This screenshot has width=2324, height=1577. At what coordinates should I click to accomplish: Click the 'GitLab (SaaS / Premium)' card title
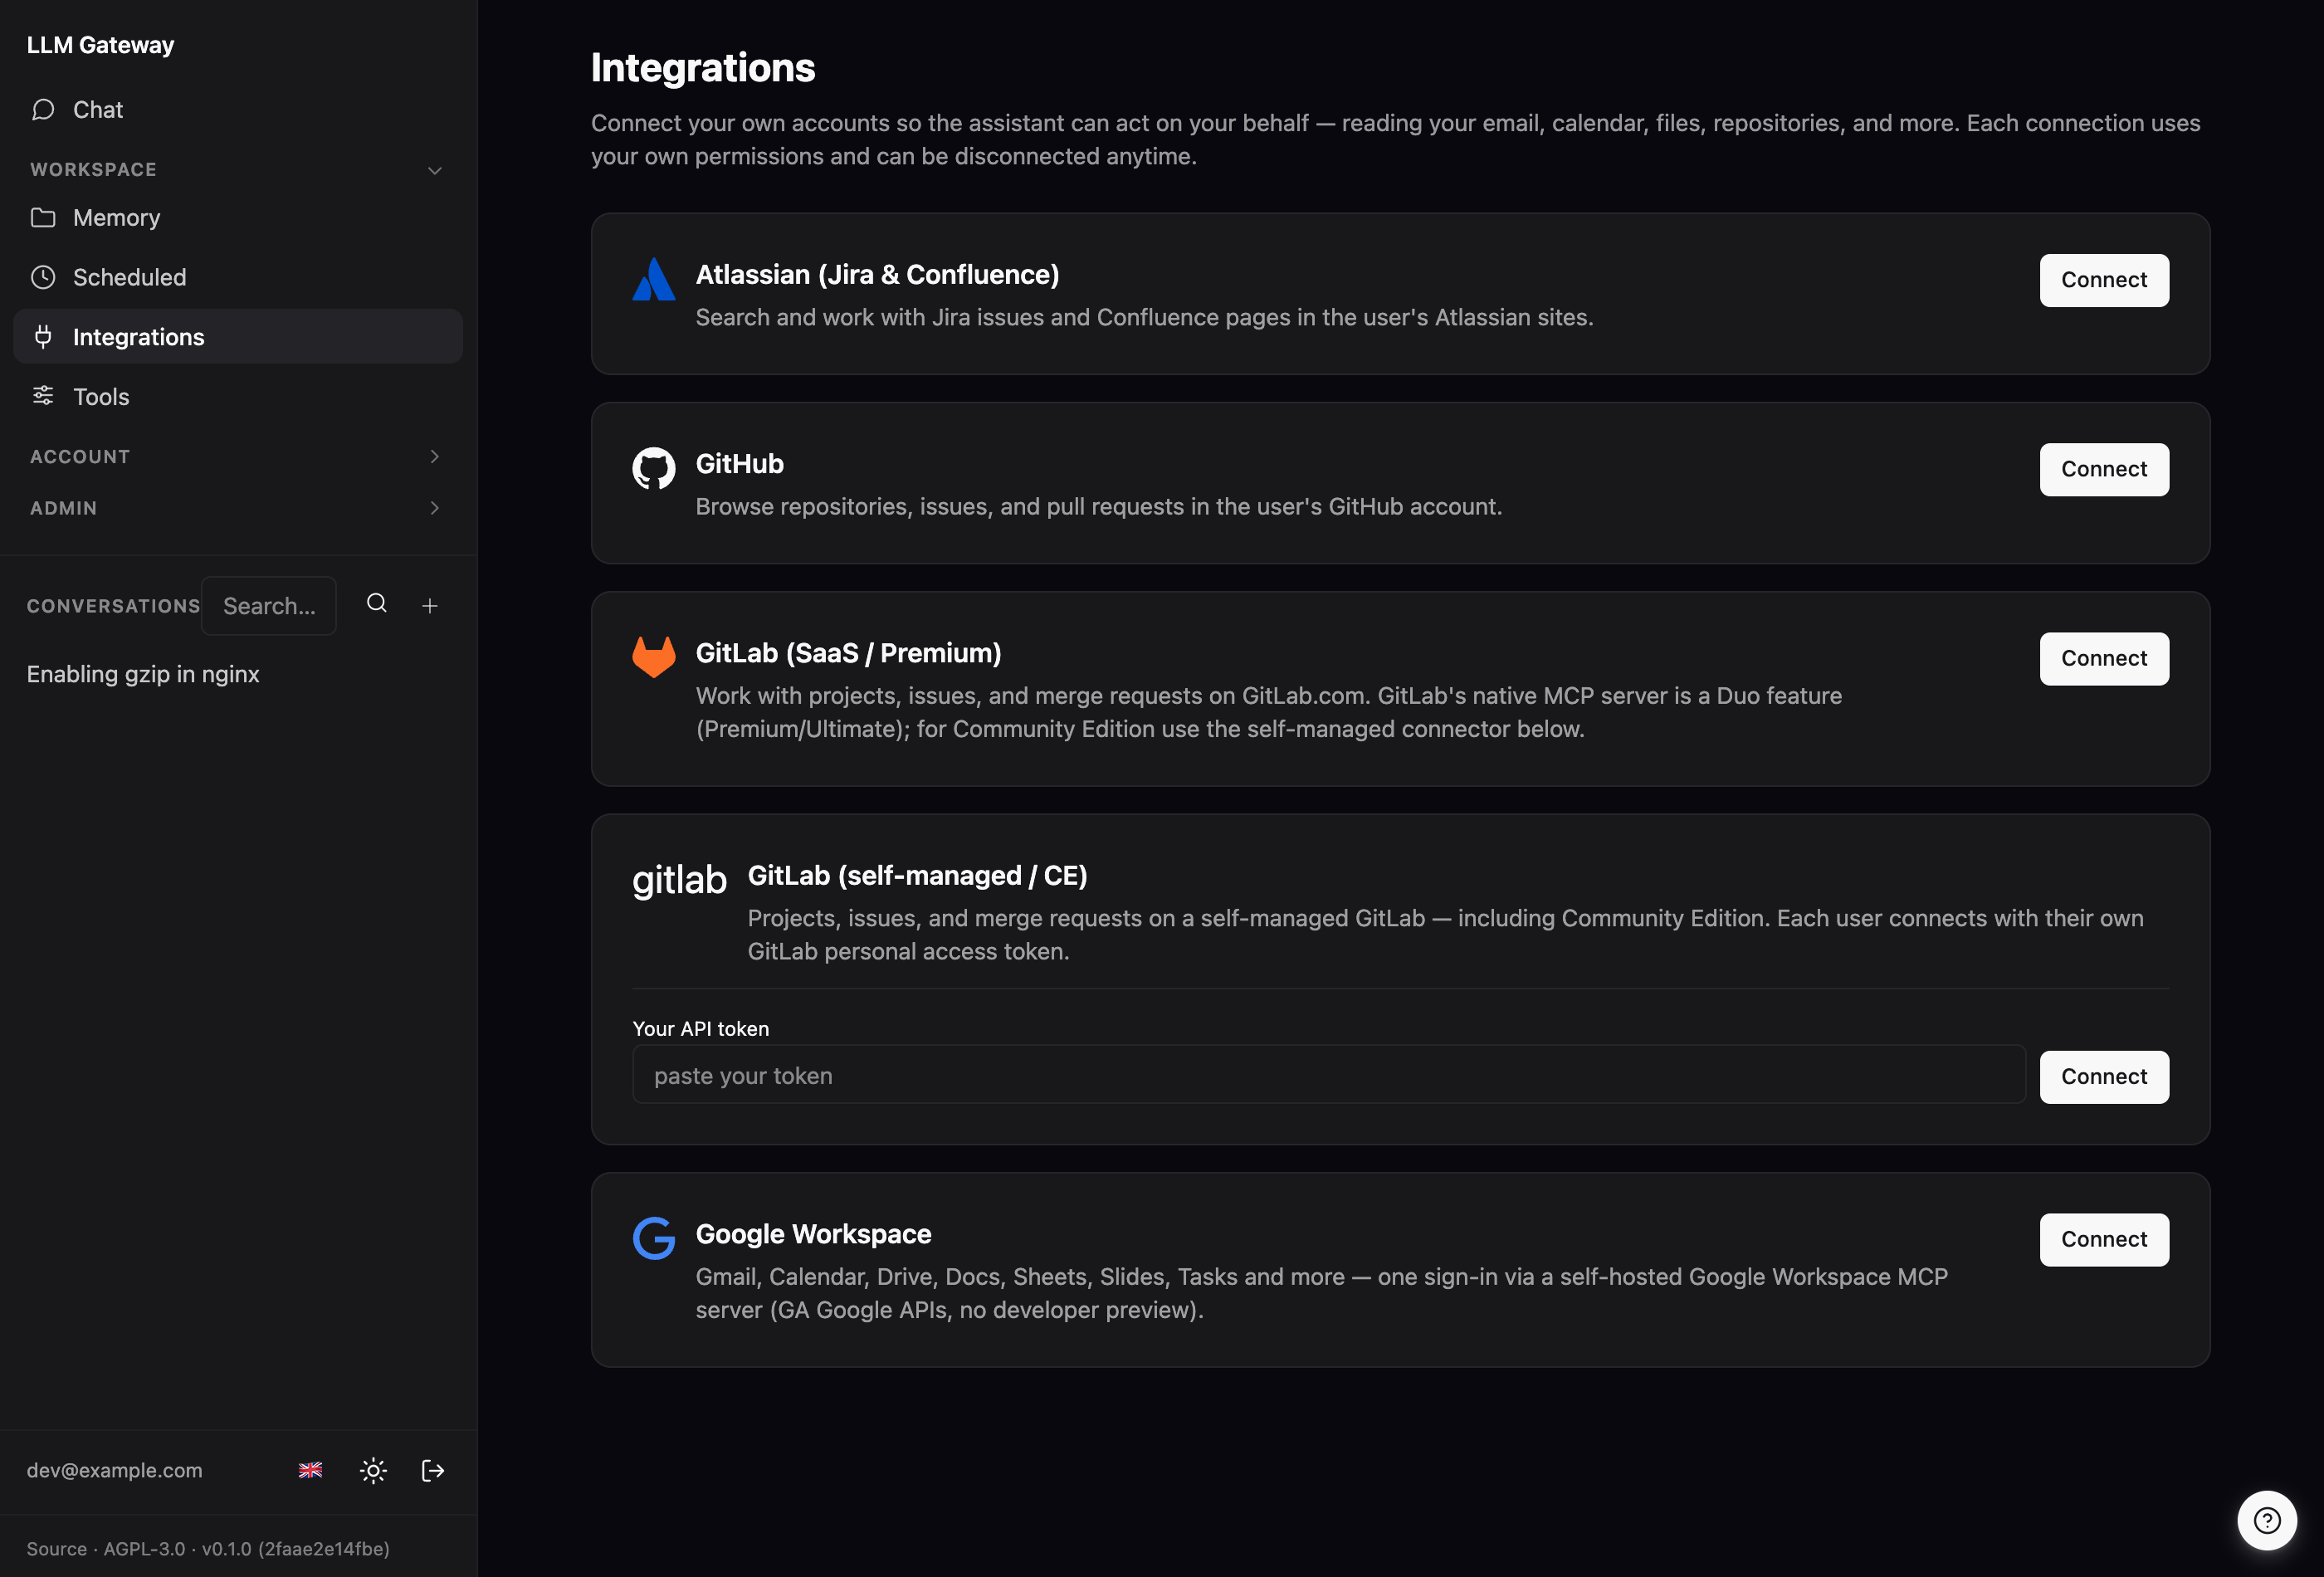[848, 653]
